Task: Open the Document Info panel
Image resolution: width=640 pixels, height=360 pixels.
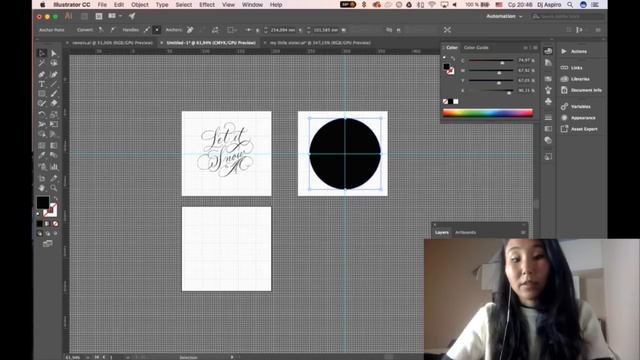Action: click(581, 90)
